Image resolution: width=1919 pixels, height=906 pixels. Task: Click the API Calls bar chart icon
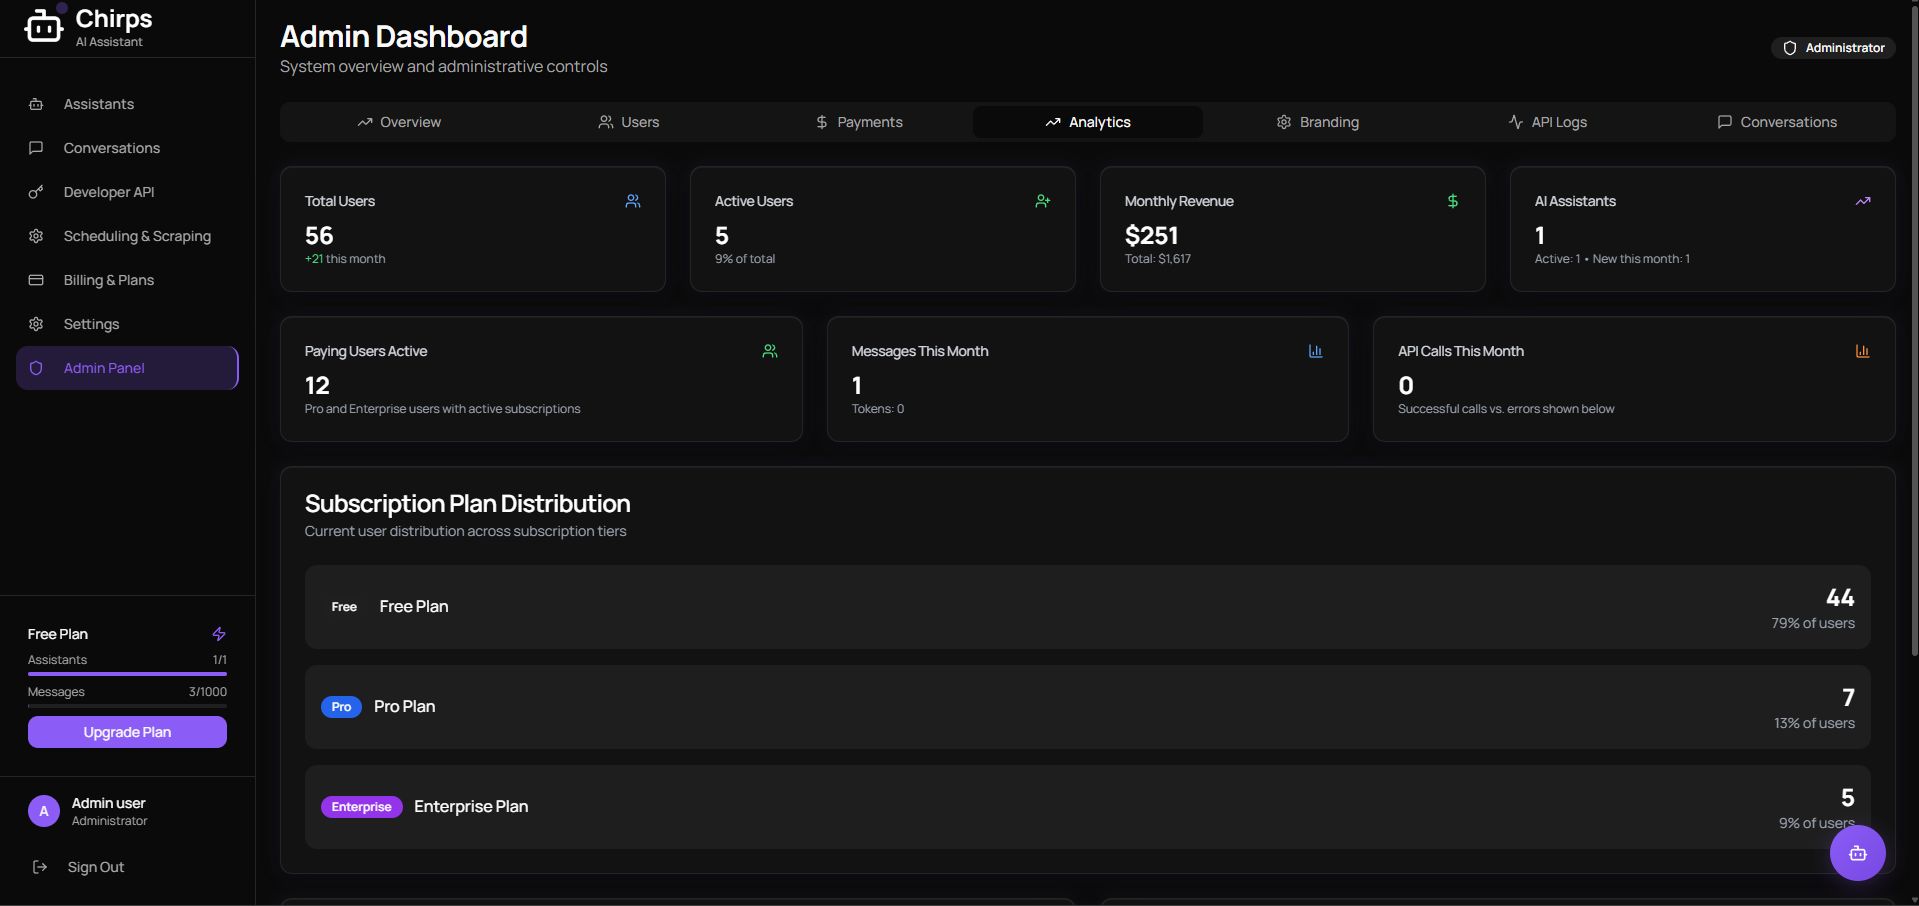click(x=1862, y=351)
